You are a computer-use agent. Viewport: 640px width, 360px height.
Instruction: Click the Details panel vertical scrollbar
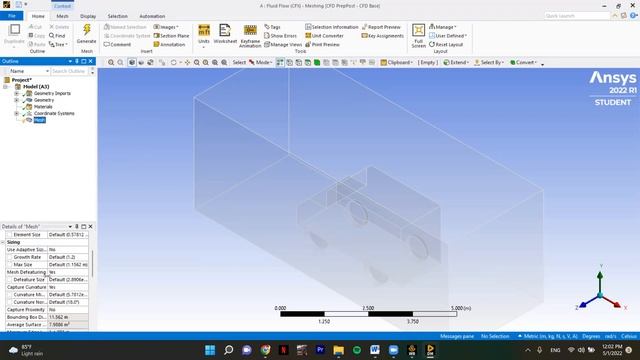click(x=92, y=263)
